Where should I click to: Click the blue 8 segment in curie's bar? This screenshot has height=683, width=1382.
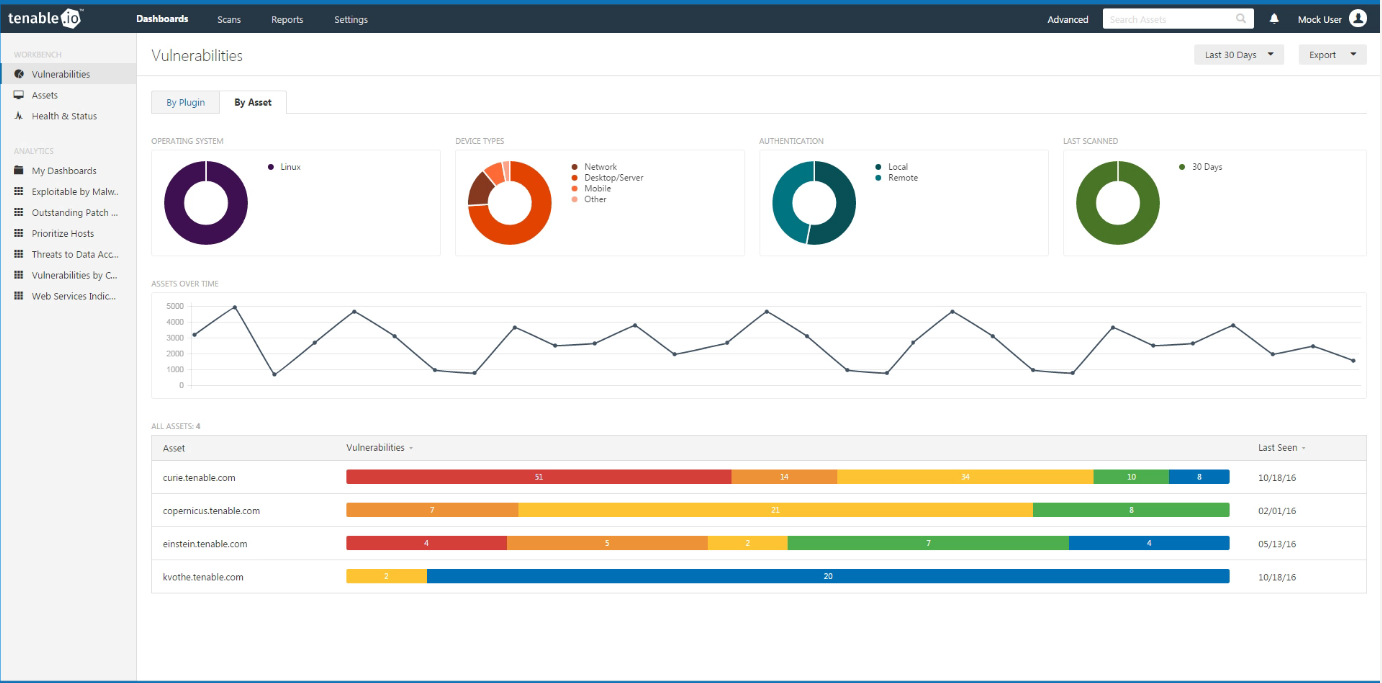tap(1199, 477)
